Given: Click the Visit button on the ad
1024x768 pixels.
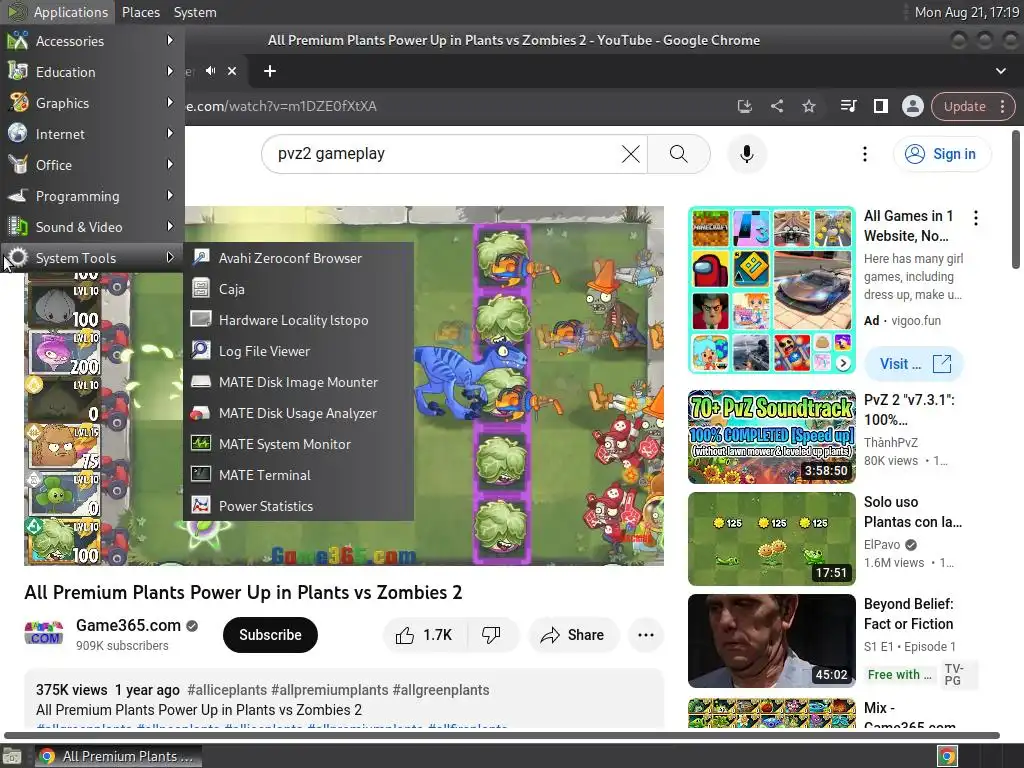Looking at the screenshot, I should tap(914, 364).
